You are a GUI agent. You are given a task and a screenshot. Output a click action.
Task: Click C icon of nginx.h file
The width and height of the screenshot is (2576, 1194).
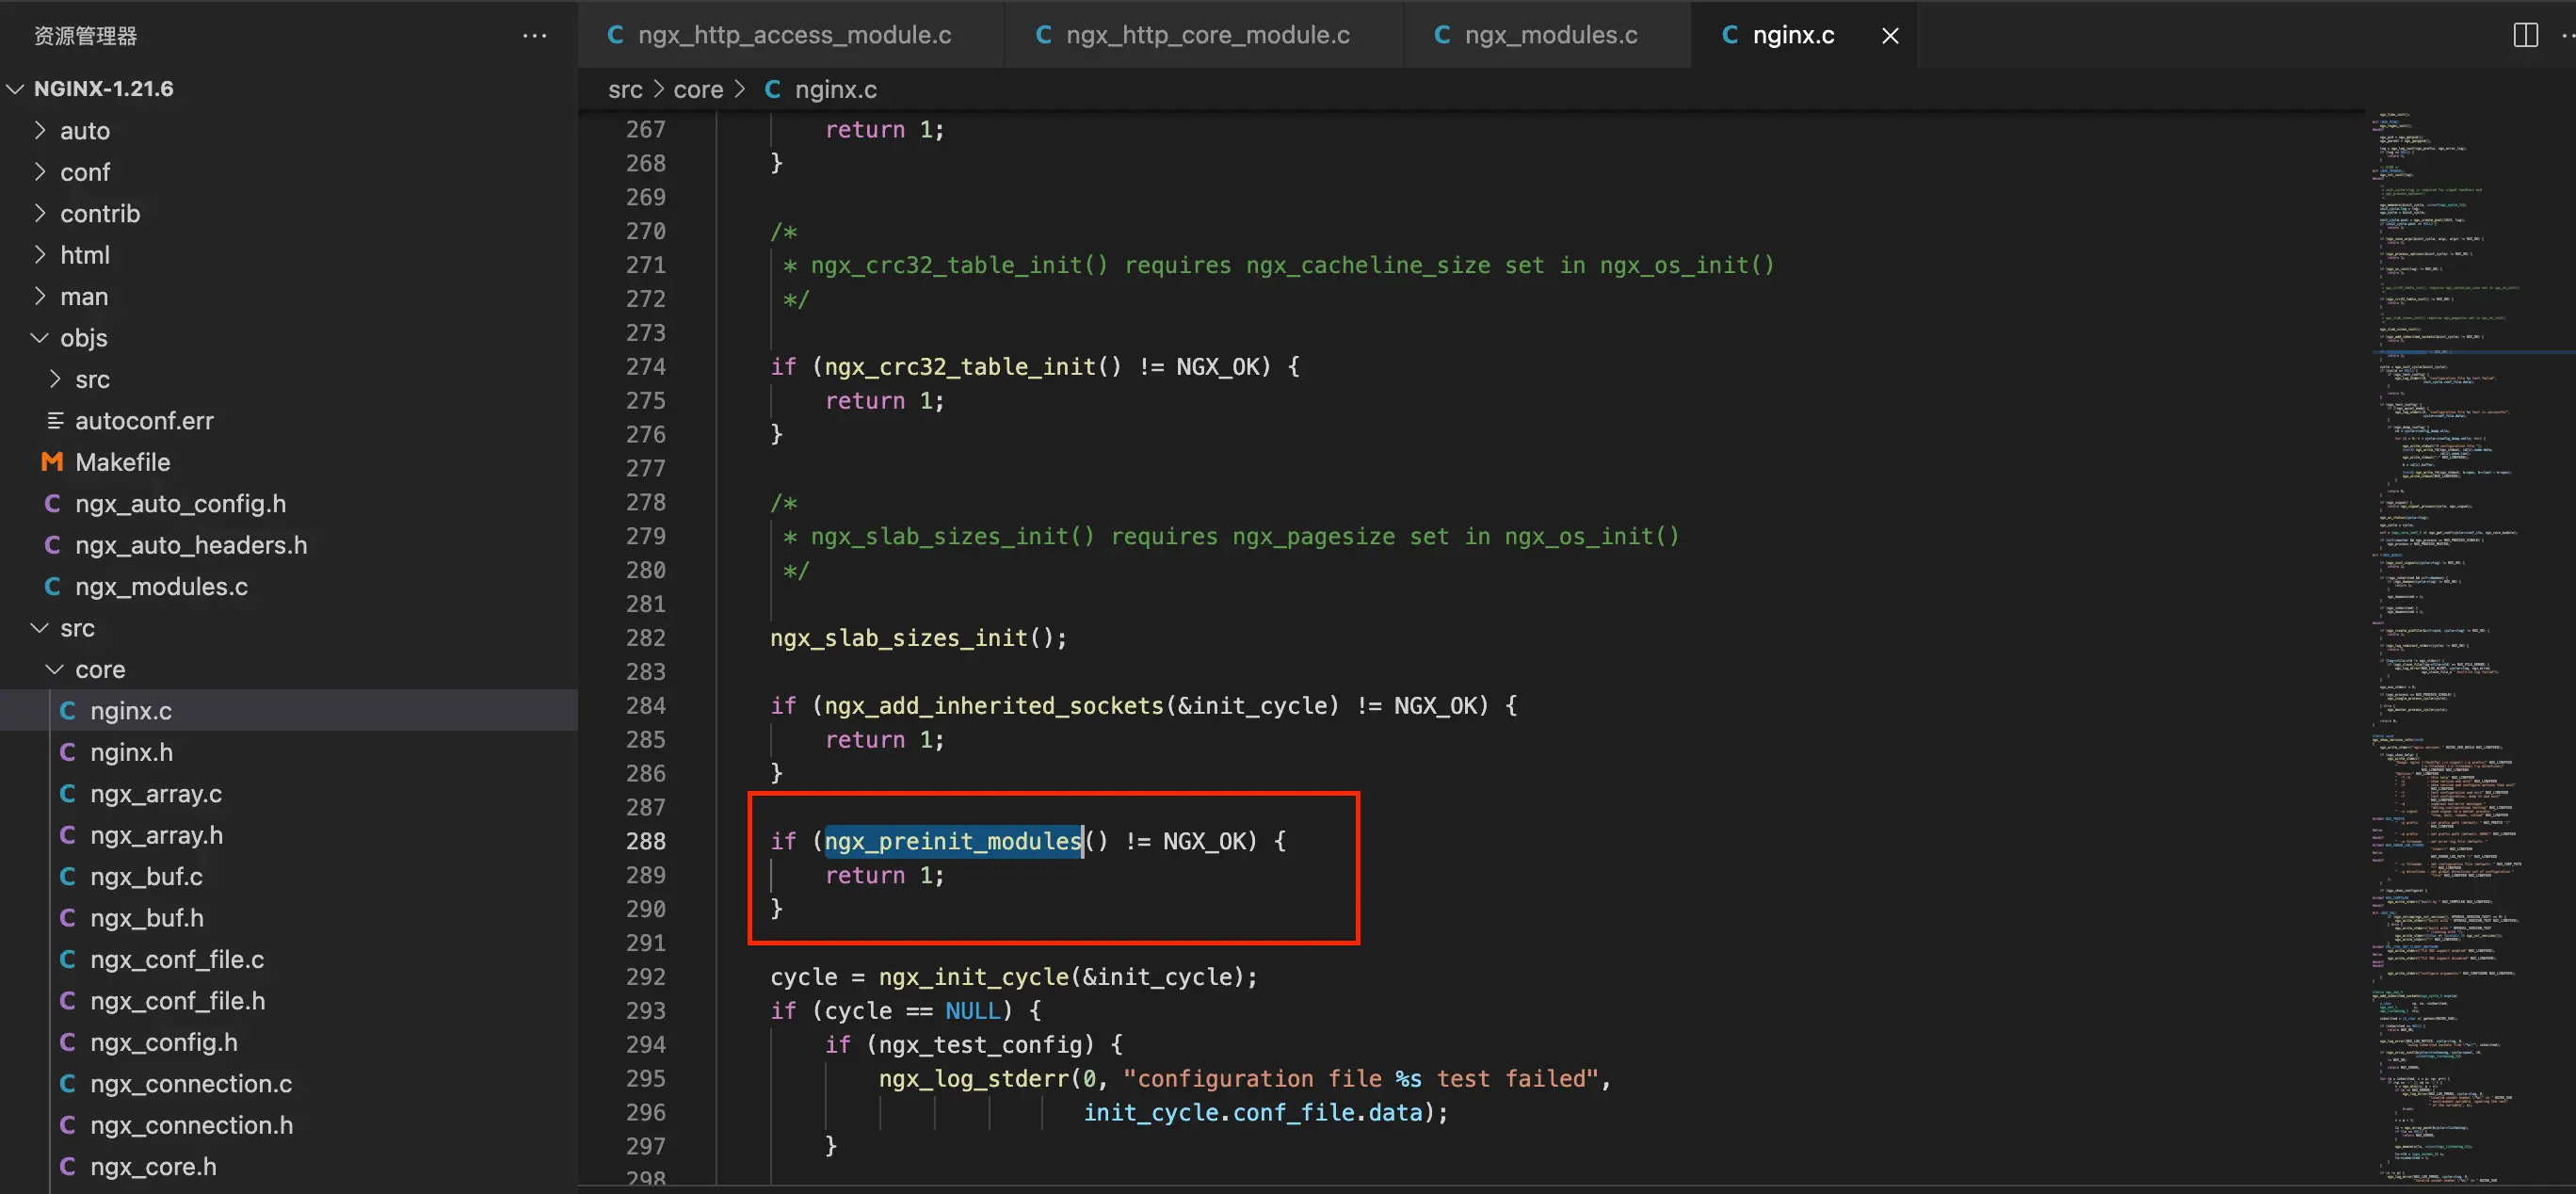coord(67,752)
